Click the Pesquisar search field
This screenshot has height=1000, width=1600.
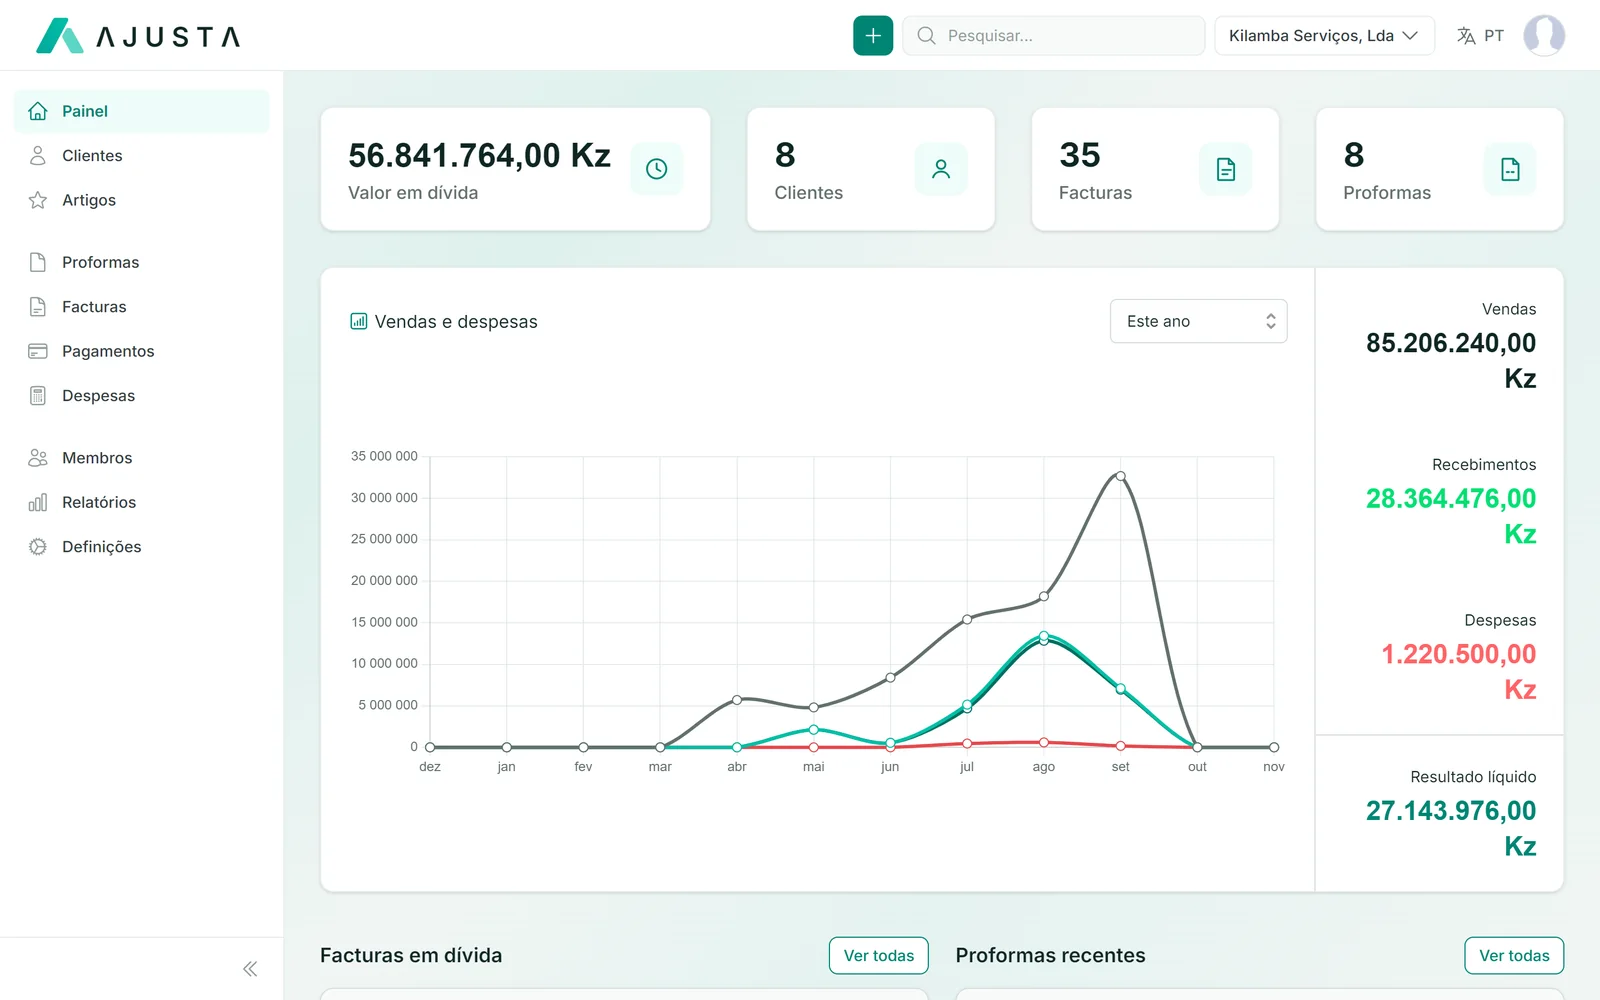pyautogui.click(x=1054, y=36)
